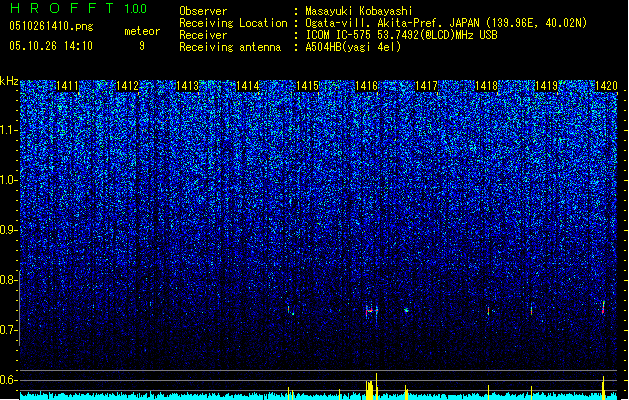Click the Receiving antenna field label
The height and width of the screenshot is (400, 629).
(x=230, y=47)
